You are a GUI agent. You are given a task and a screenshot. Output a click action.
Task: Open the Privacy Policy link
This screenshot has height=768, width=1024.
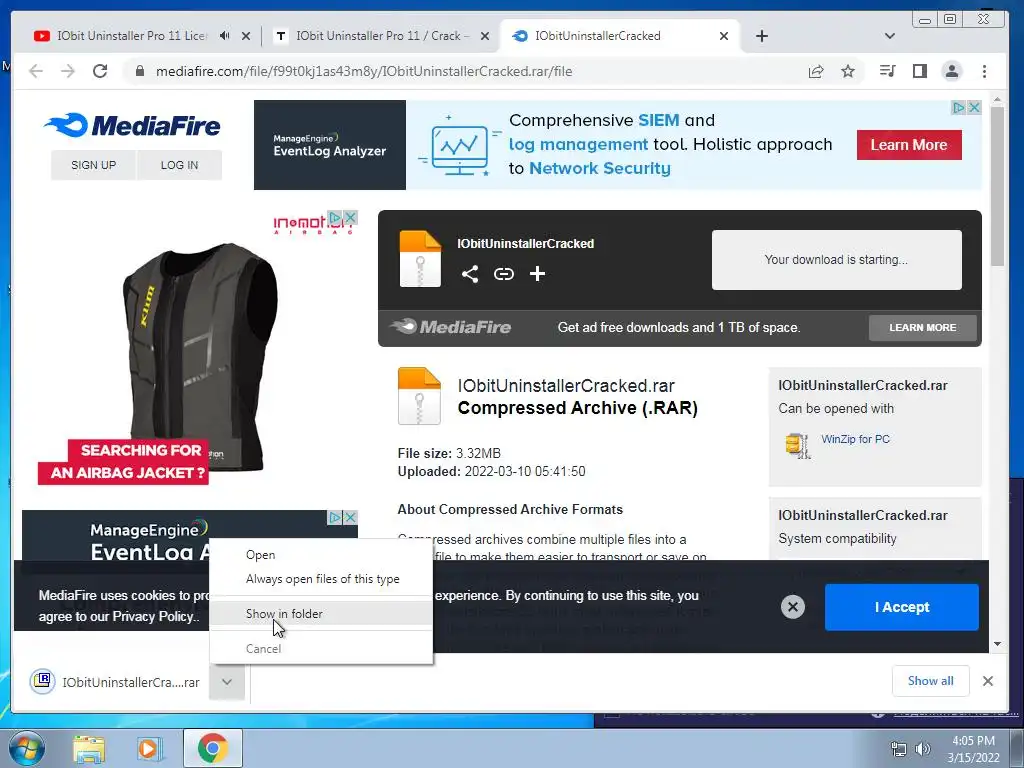[x=153, y=616]
